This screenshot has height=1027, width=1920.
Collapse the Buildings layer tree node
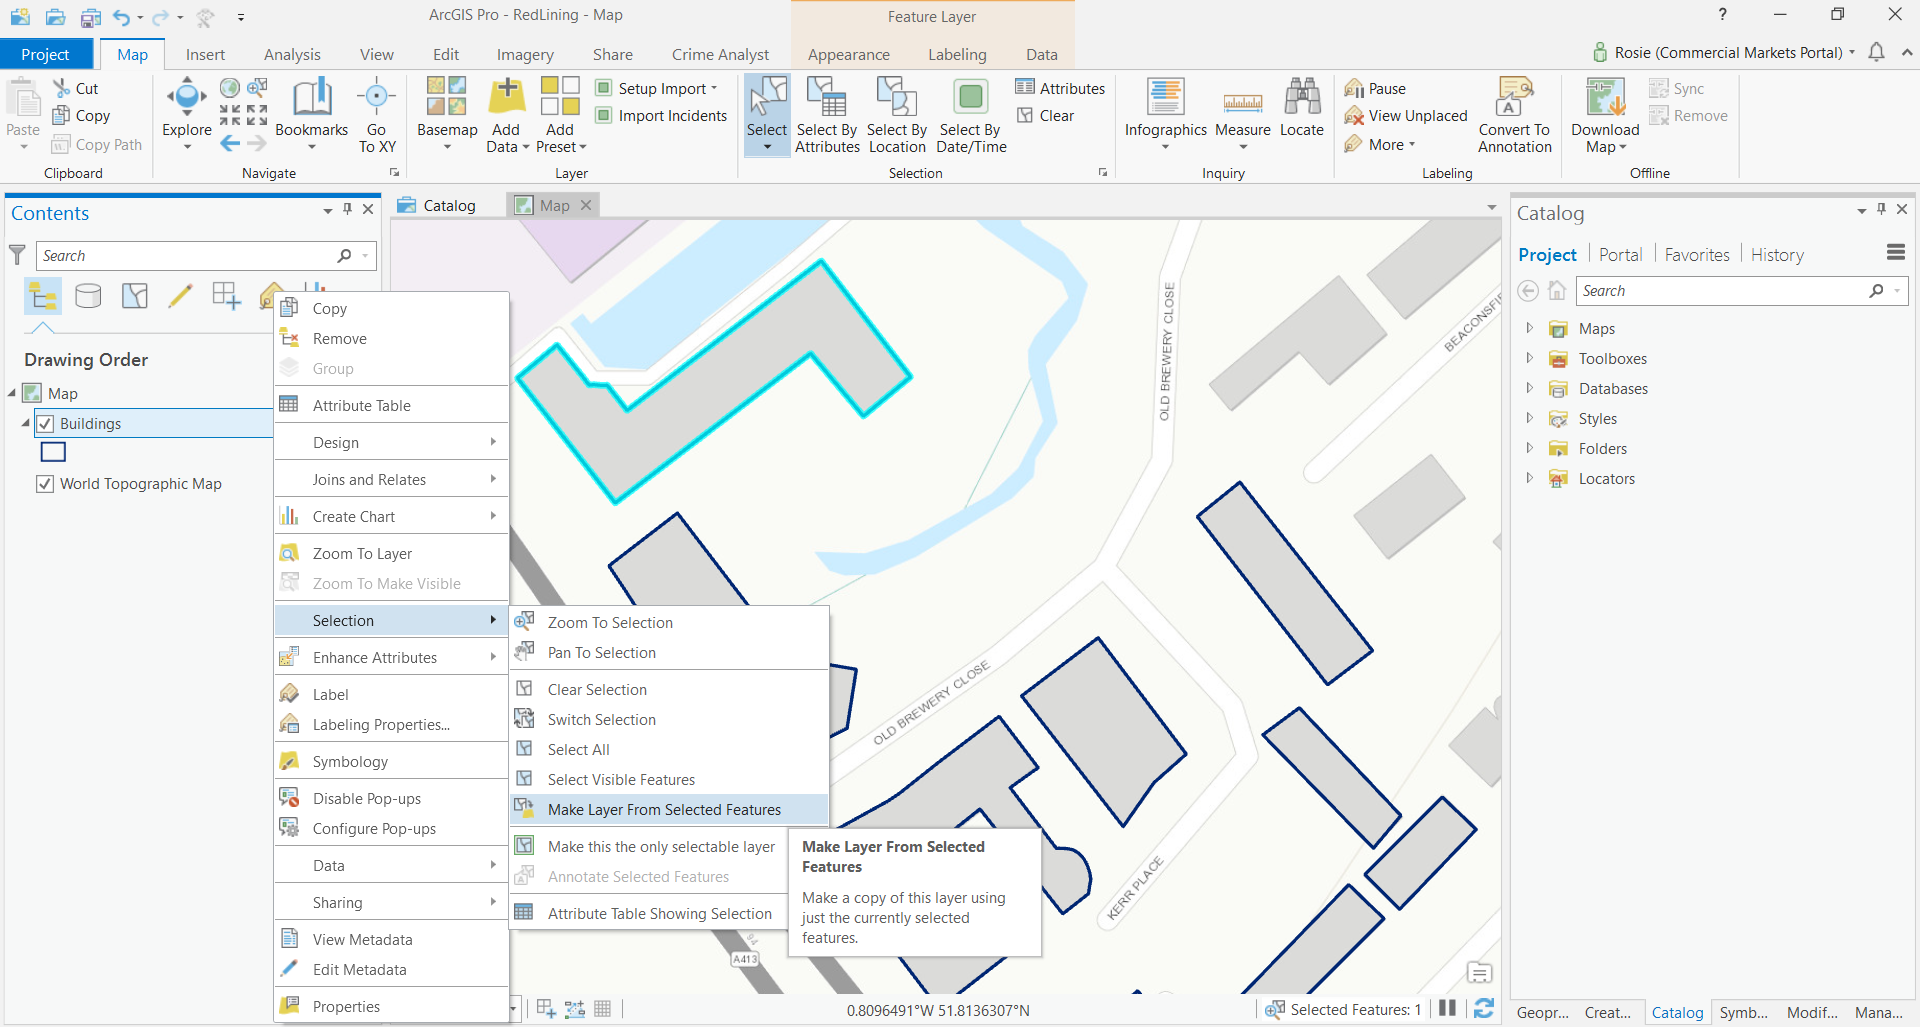pos(25,424)
